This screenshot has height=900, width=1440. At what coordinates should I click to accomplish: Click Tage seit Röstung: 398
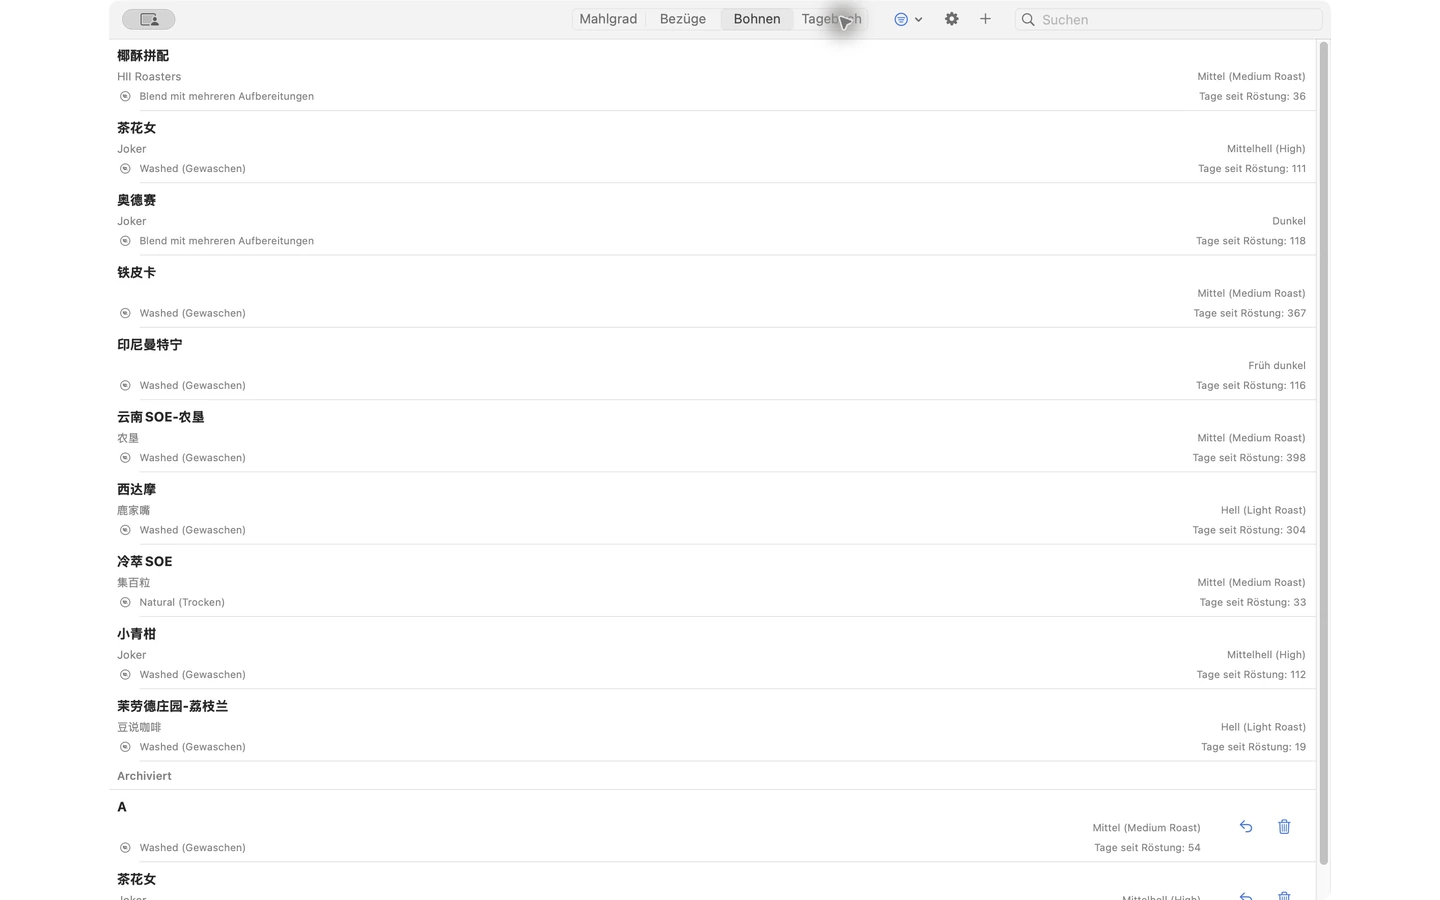click(1249, 458)
